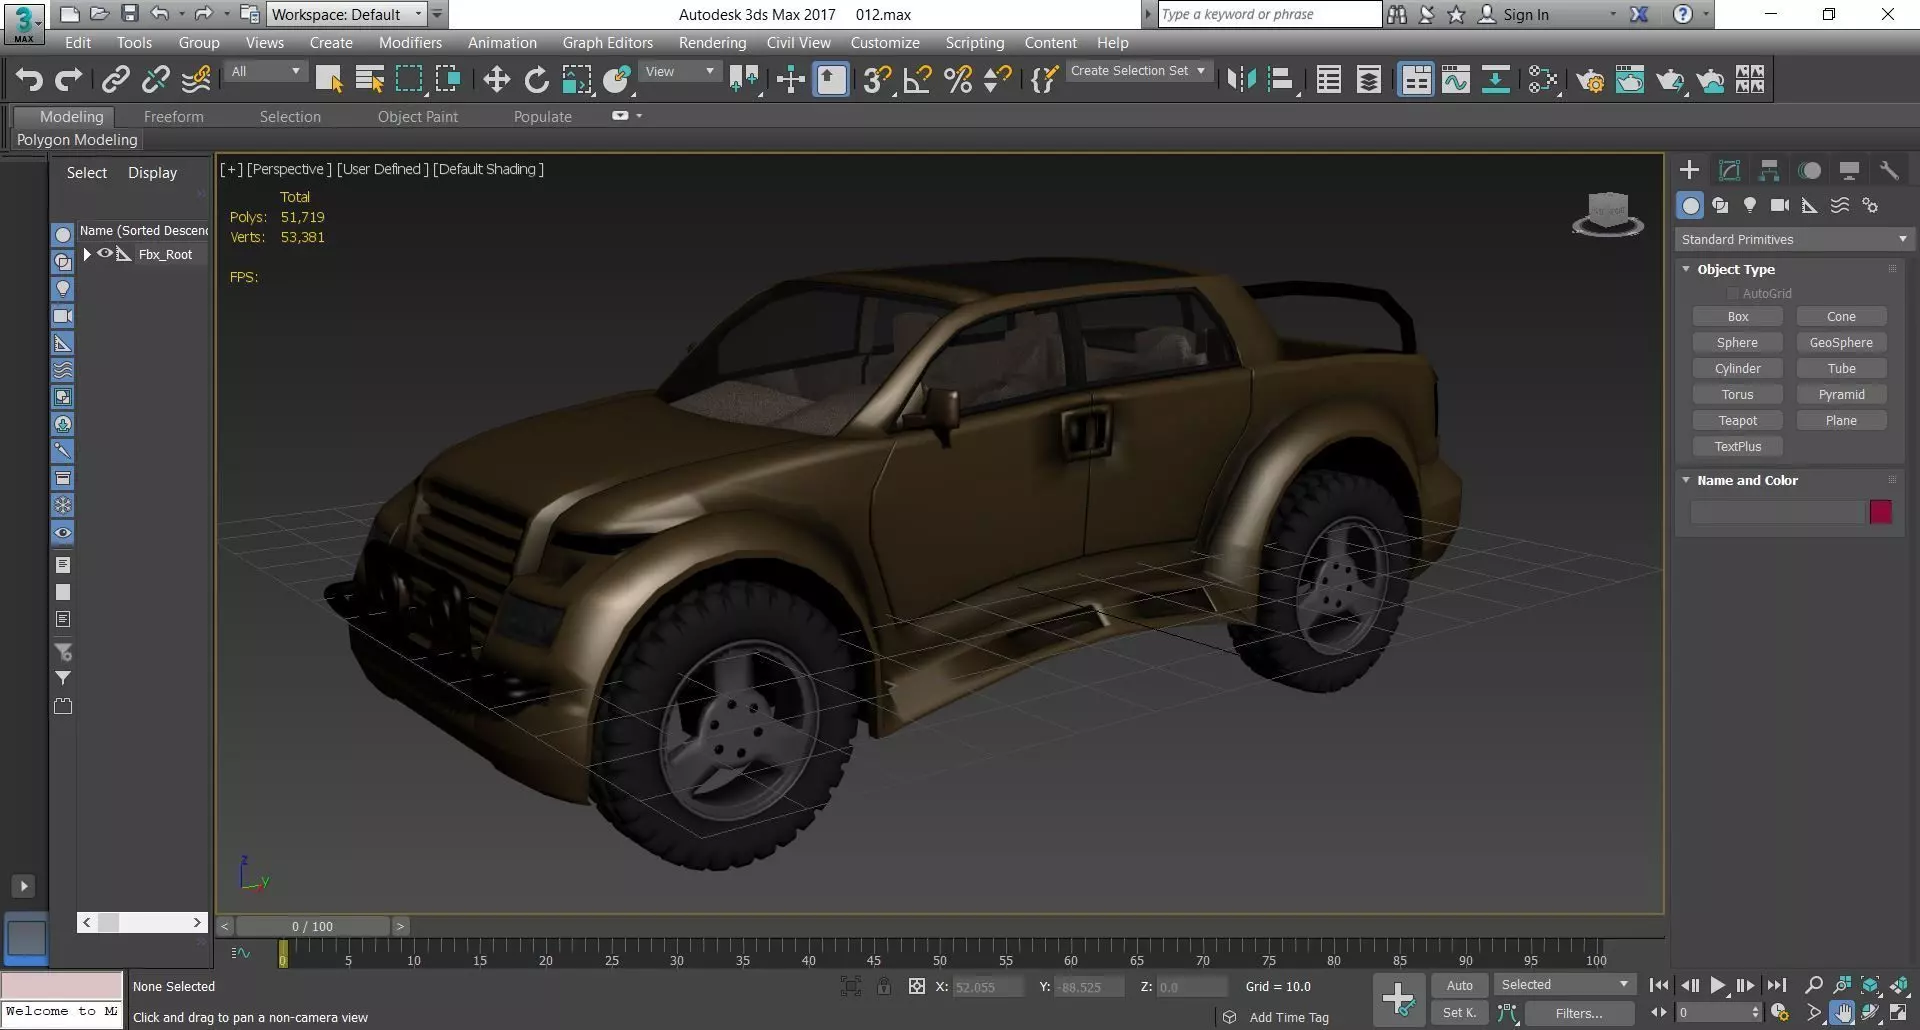Open Utilities panel wrench icon
This screenshot has height=1030, width=1920.
1889,170
